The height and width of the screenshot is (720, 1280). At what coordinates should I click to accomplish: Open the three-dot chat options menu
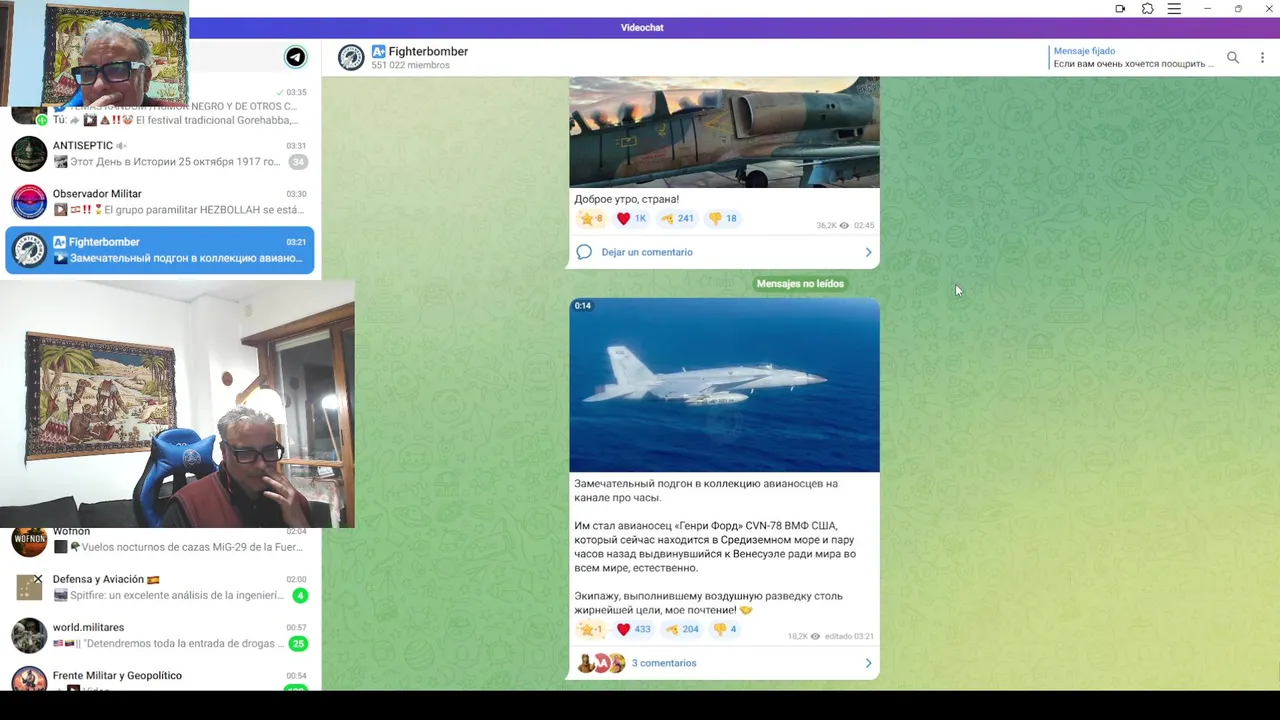point(1262,58)
